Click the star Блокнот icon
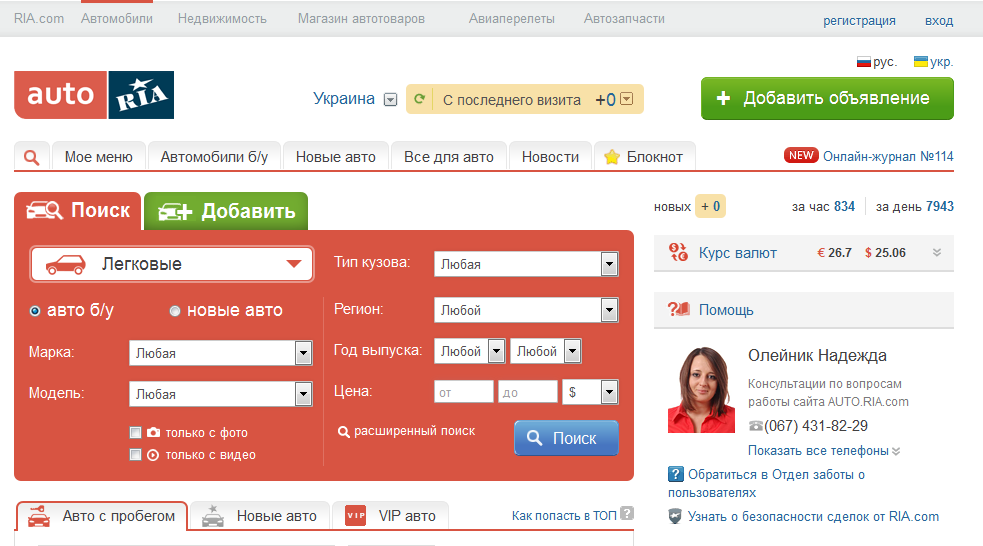Image resolution: width=983 pixels, height=546 pixels. [612, 157]
